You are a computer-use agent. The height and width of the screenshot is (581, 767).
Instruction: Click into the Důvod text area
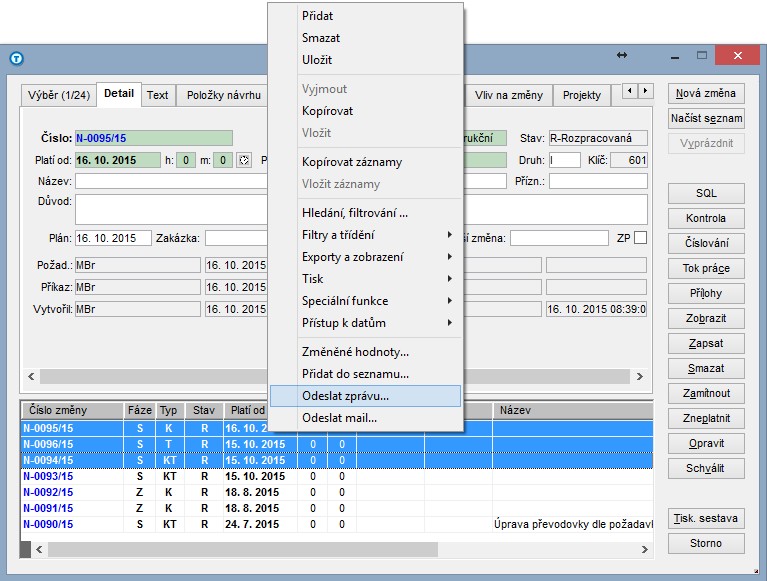click(171, 210)
